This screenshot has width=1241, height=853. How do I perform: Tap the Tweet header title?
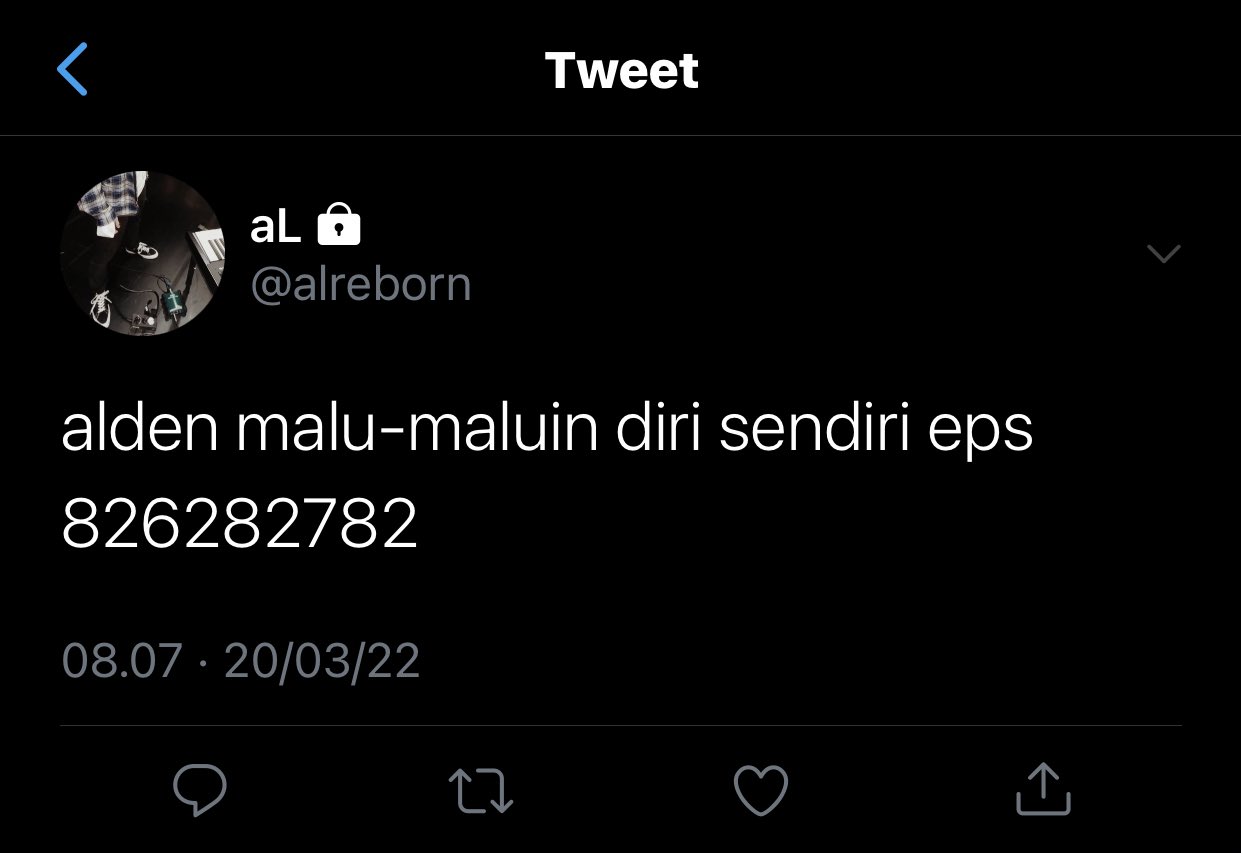[x=621, y=70]
